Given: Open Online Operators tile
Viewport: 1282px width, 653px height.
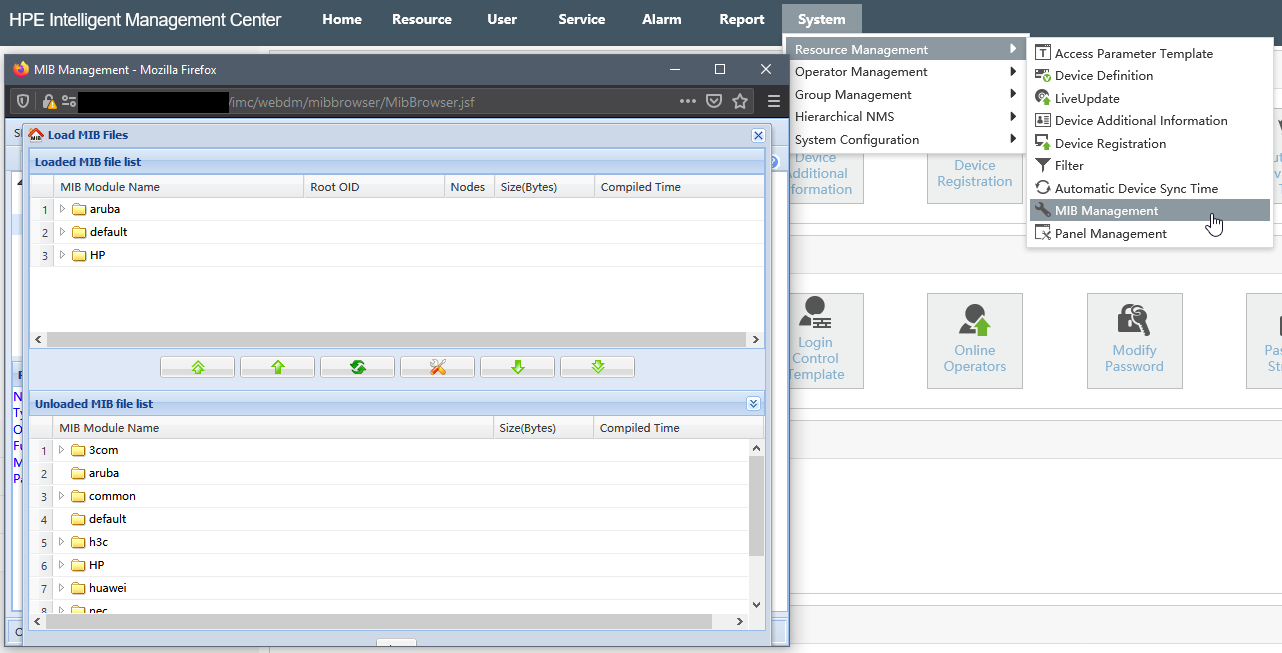Looking at the screenshot, I should (x=975, y=341).
